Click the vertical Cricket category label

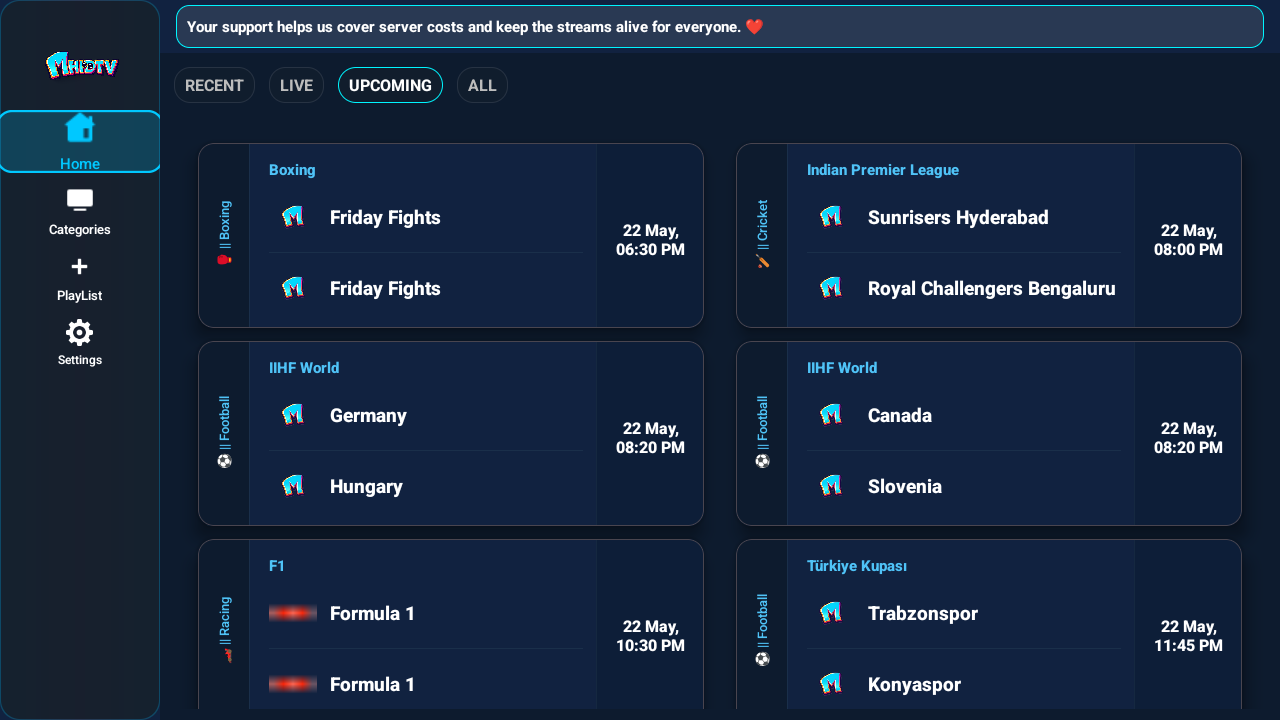(763, 225)
